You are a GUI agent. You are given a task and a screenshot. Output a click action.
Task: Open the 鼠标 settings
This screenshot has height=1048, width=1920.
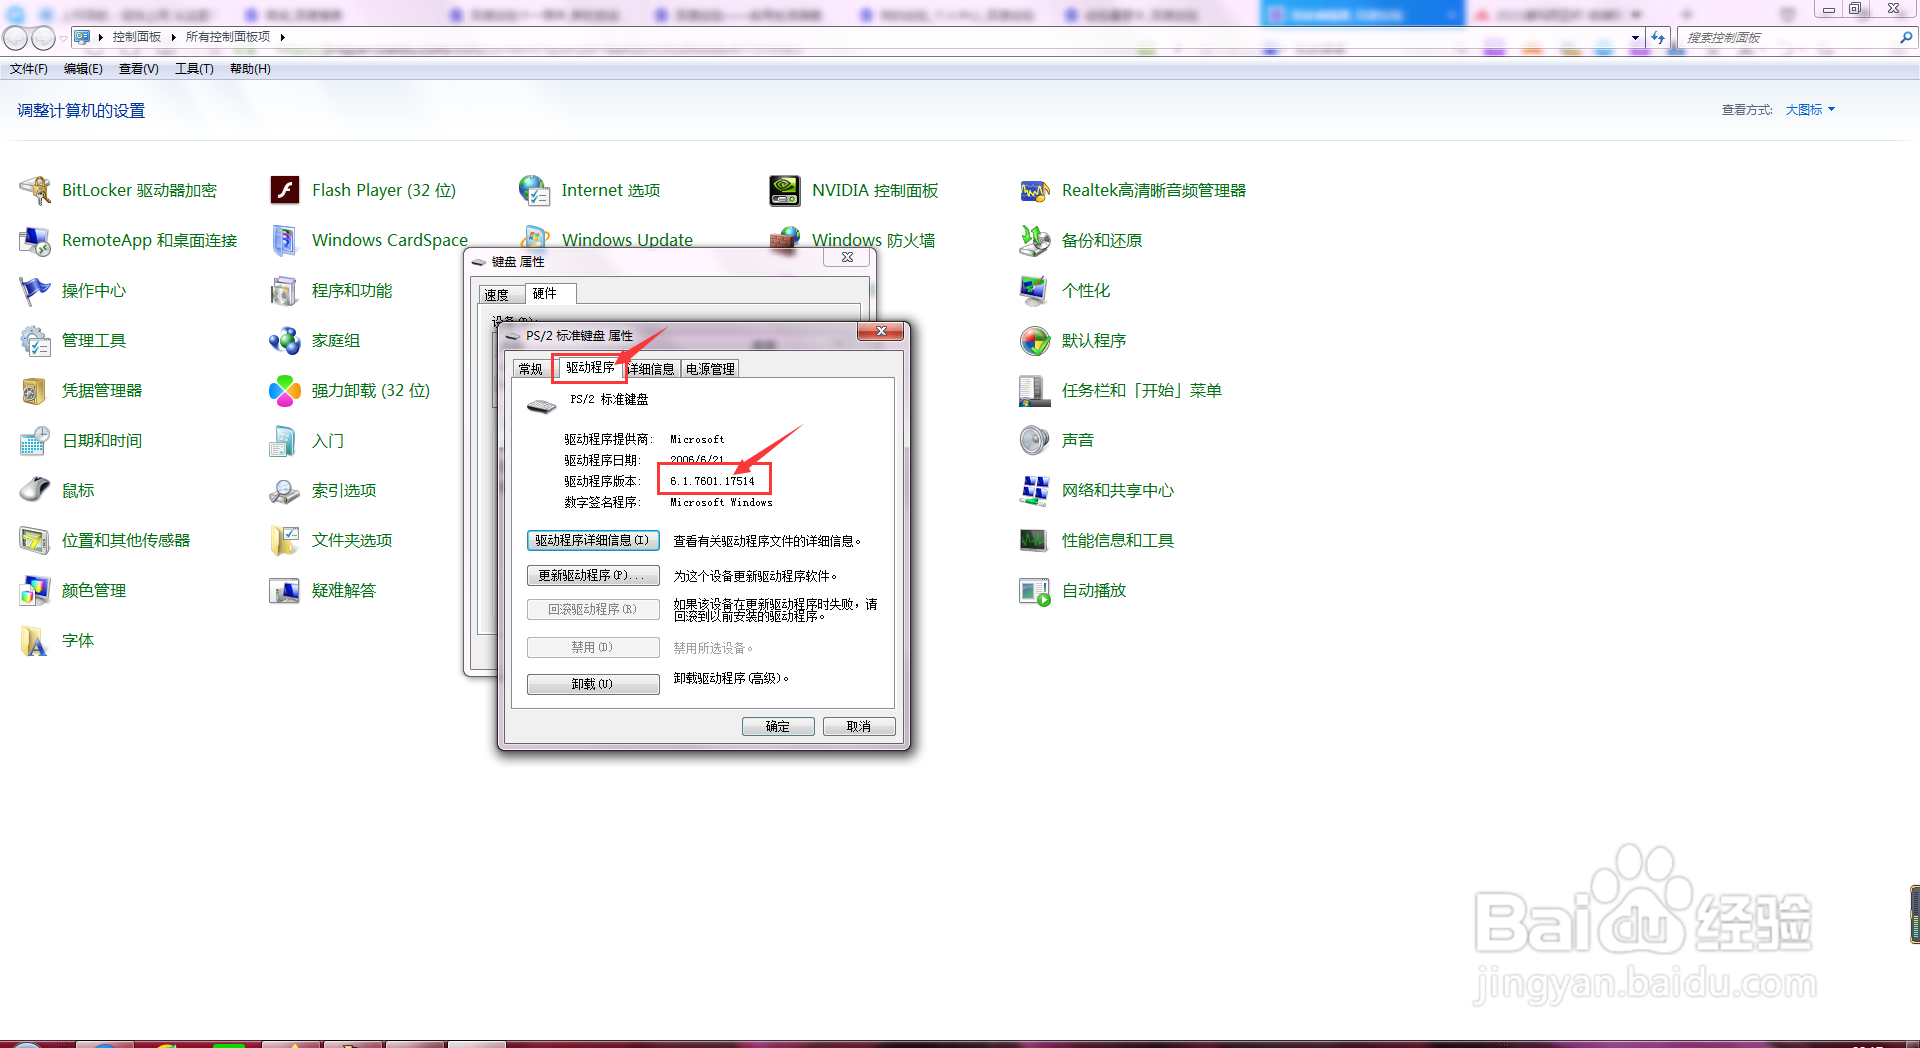click(x=77, y=490)
